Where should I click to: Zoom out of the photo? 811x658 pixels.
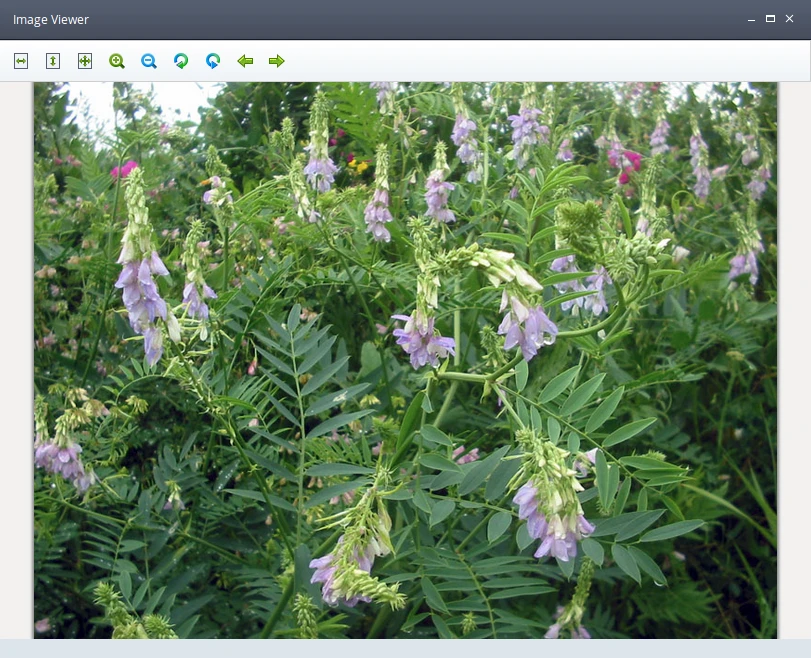point(148,61)
